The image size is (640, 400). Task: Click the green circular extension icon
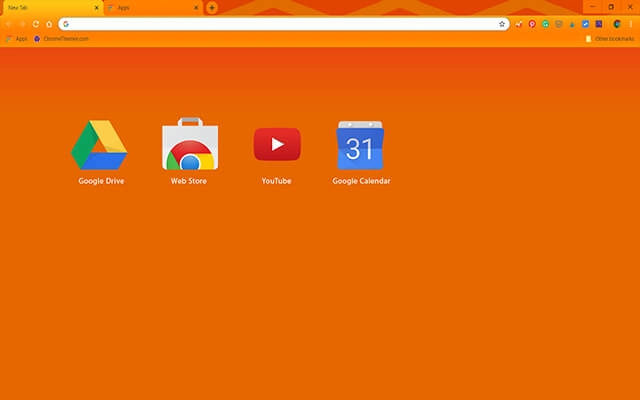pyautogui.click(x=546, y=24)
